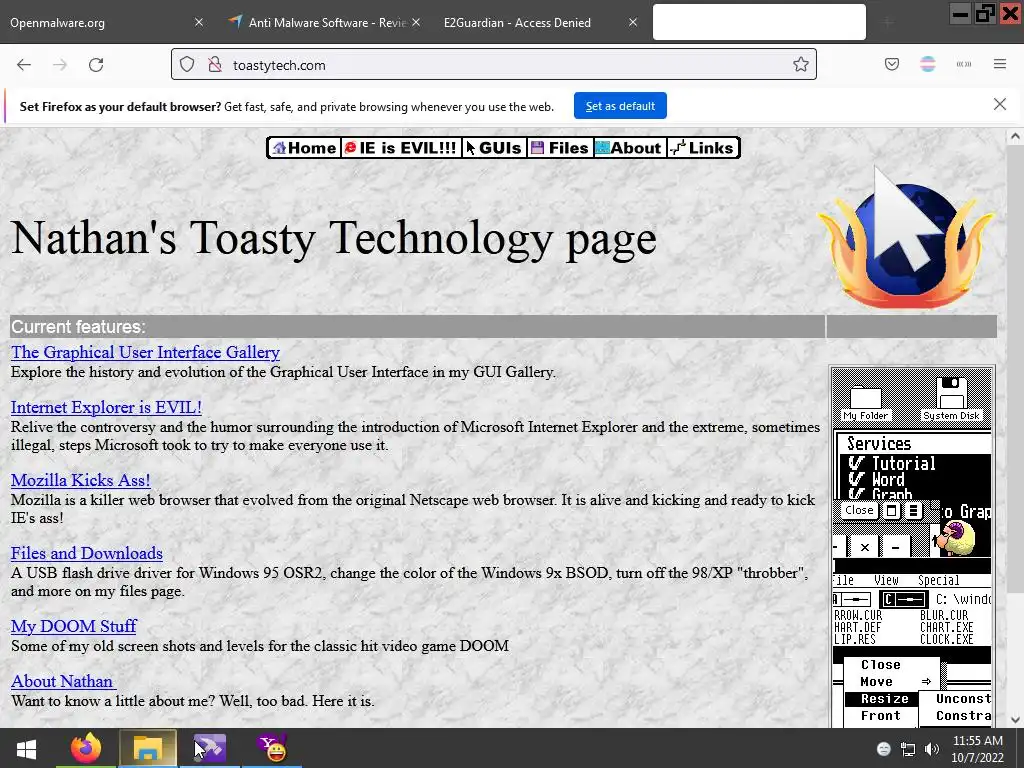Open Files navigation item
The height and width of the screenshot is (768, 1024).
click(x=560, y=148)
